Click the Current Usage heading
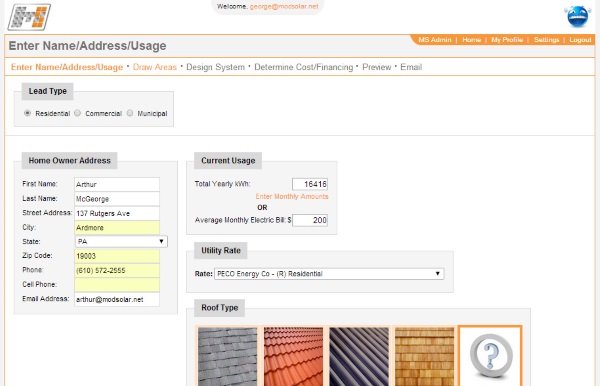Viewport: 600px width, 386px height. pos(228,161)
